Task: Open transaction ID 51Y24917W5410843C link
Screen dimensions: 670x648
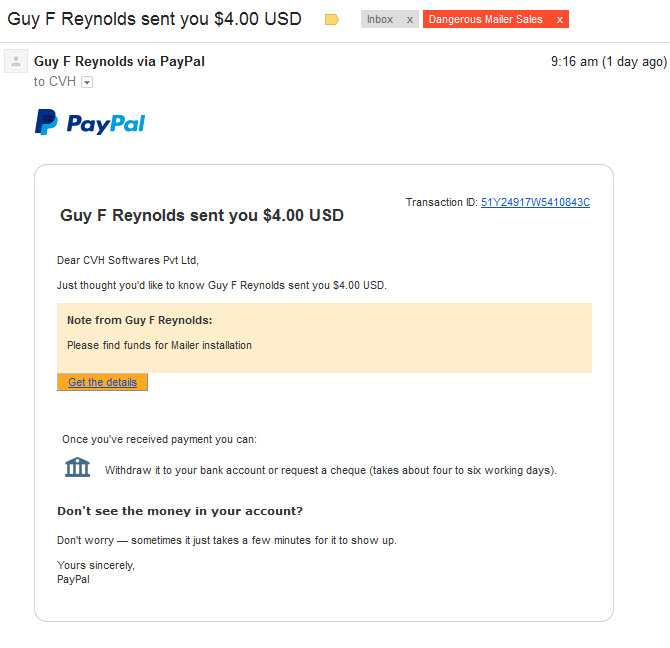Action: [x=535, y=202]
